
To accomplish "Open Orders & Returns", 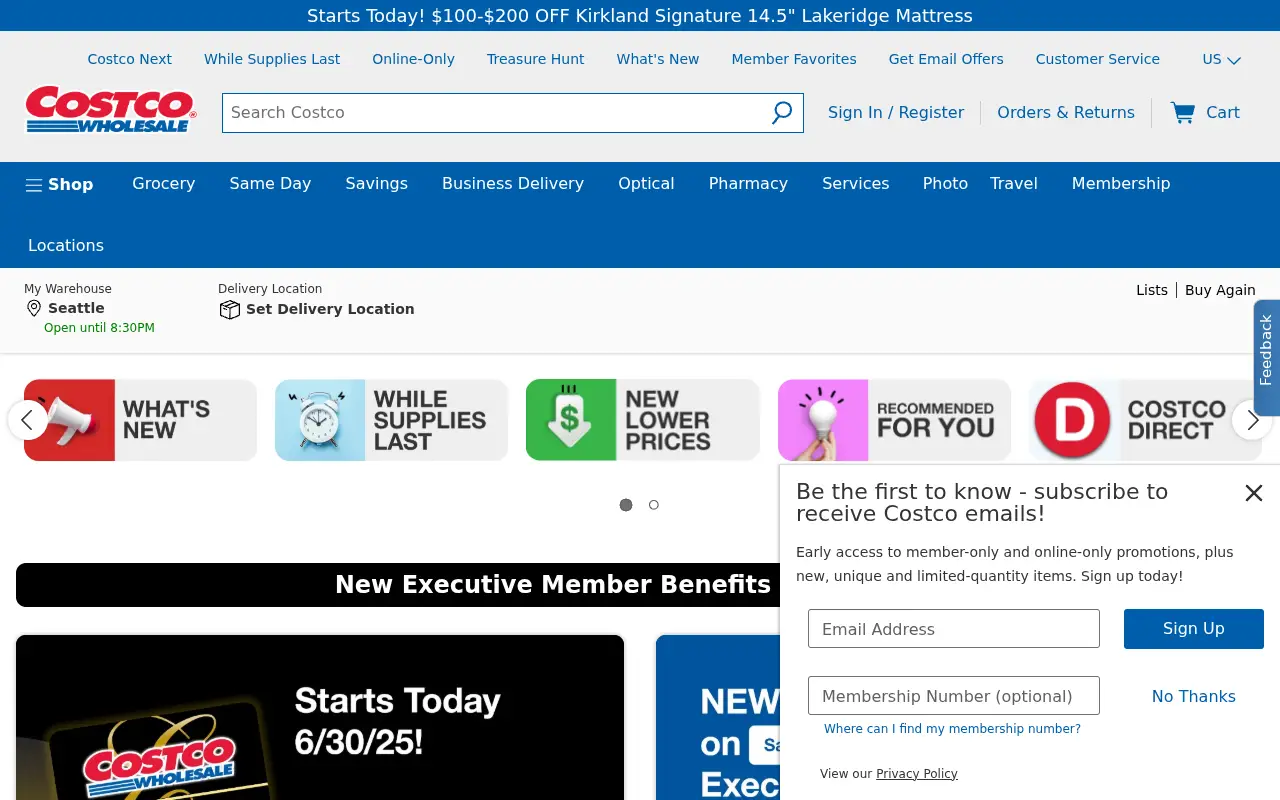I will point(1066,113).
